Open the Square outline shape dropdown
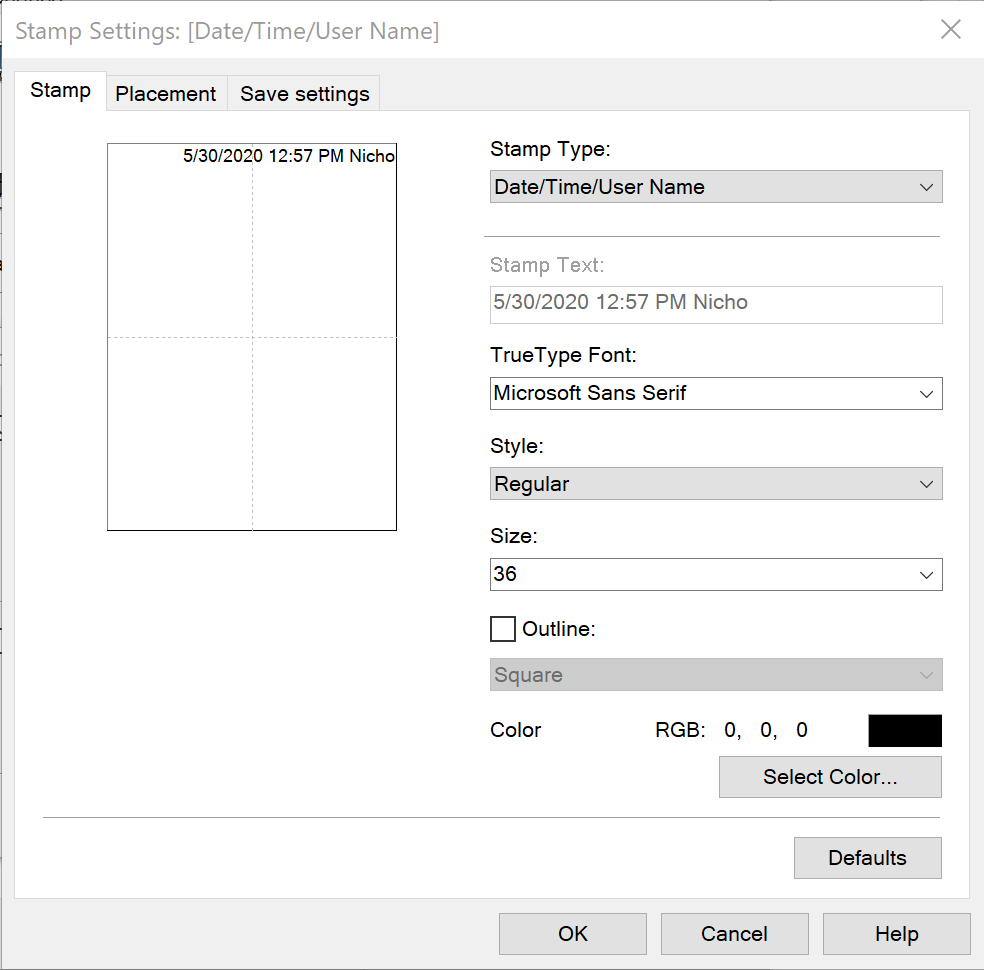Screen dimensions: 984x970 tap(715, 675)
